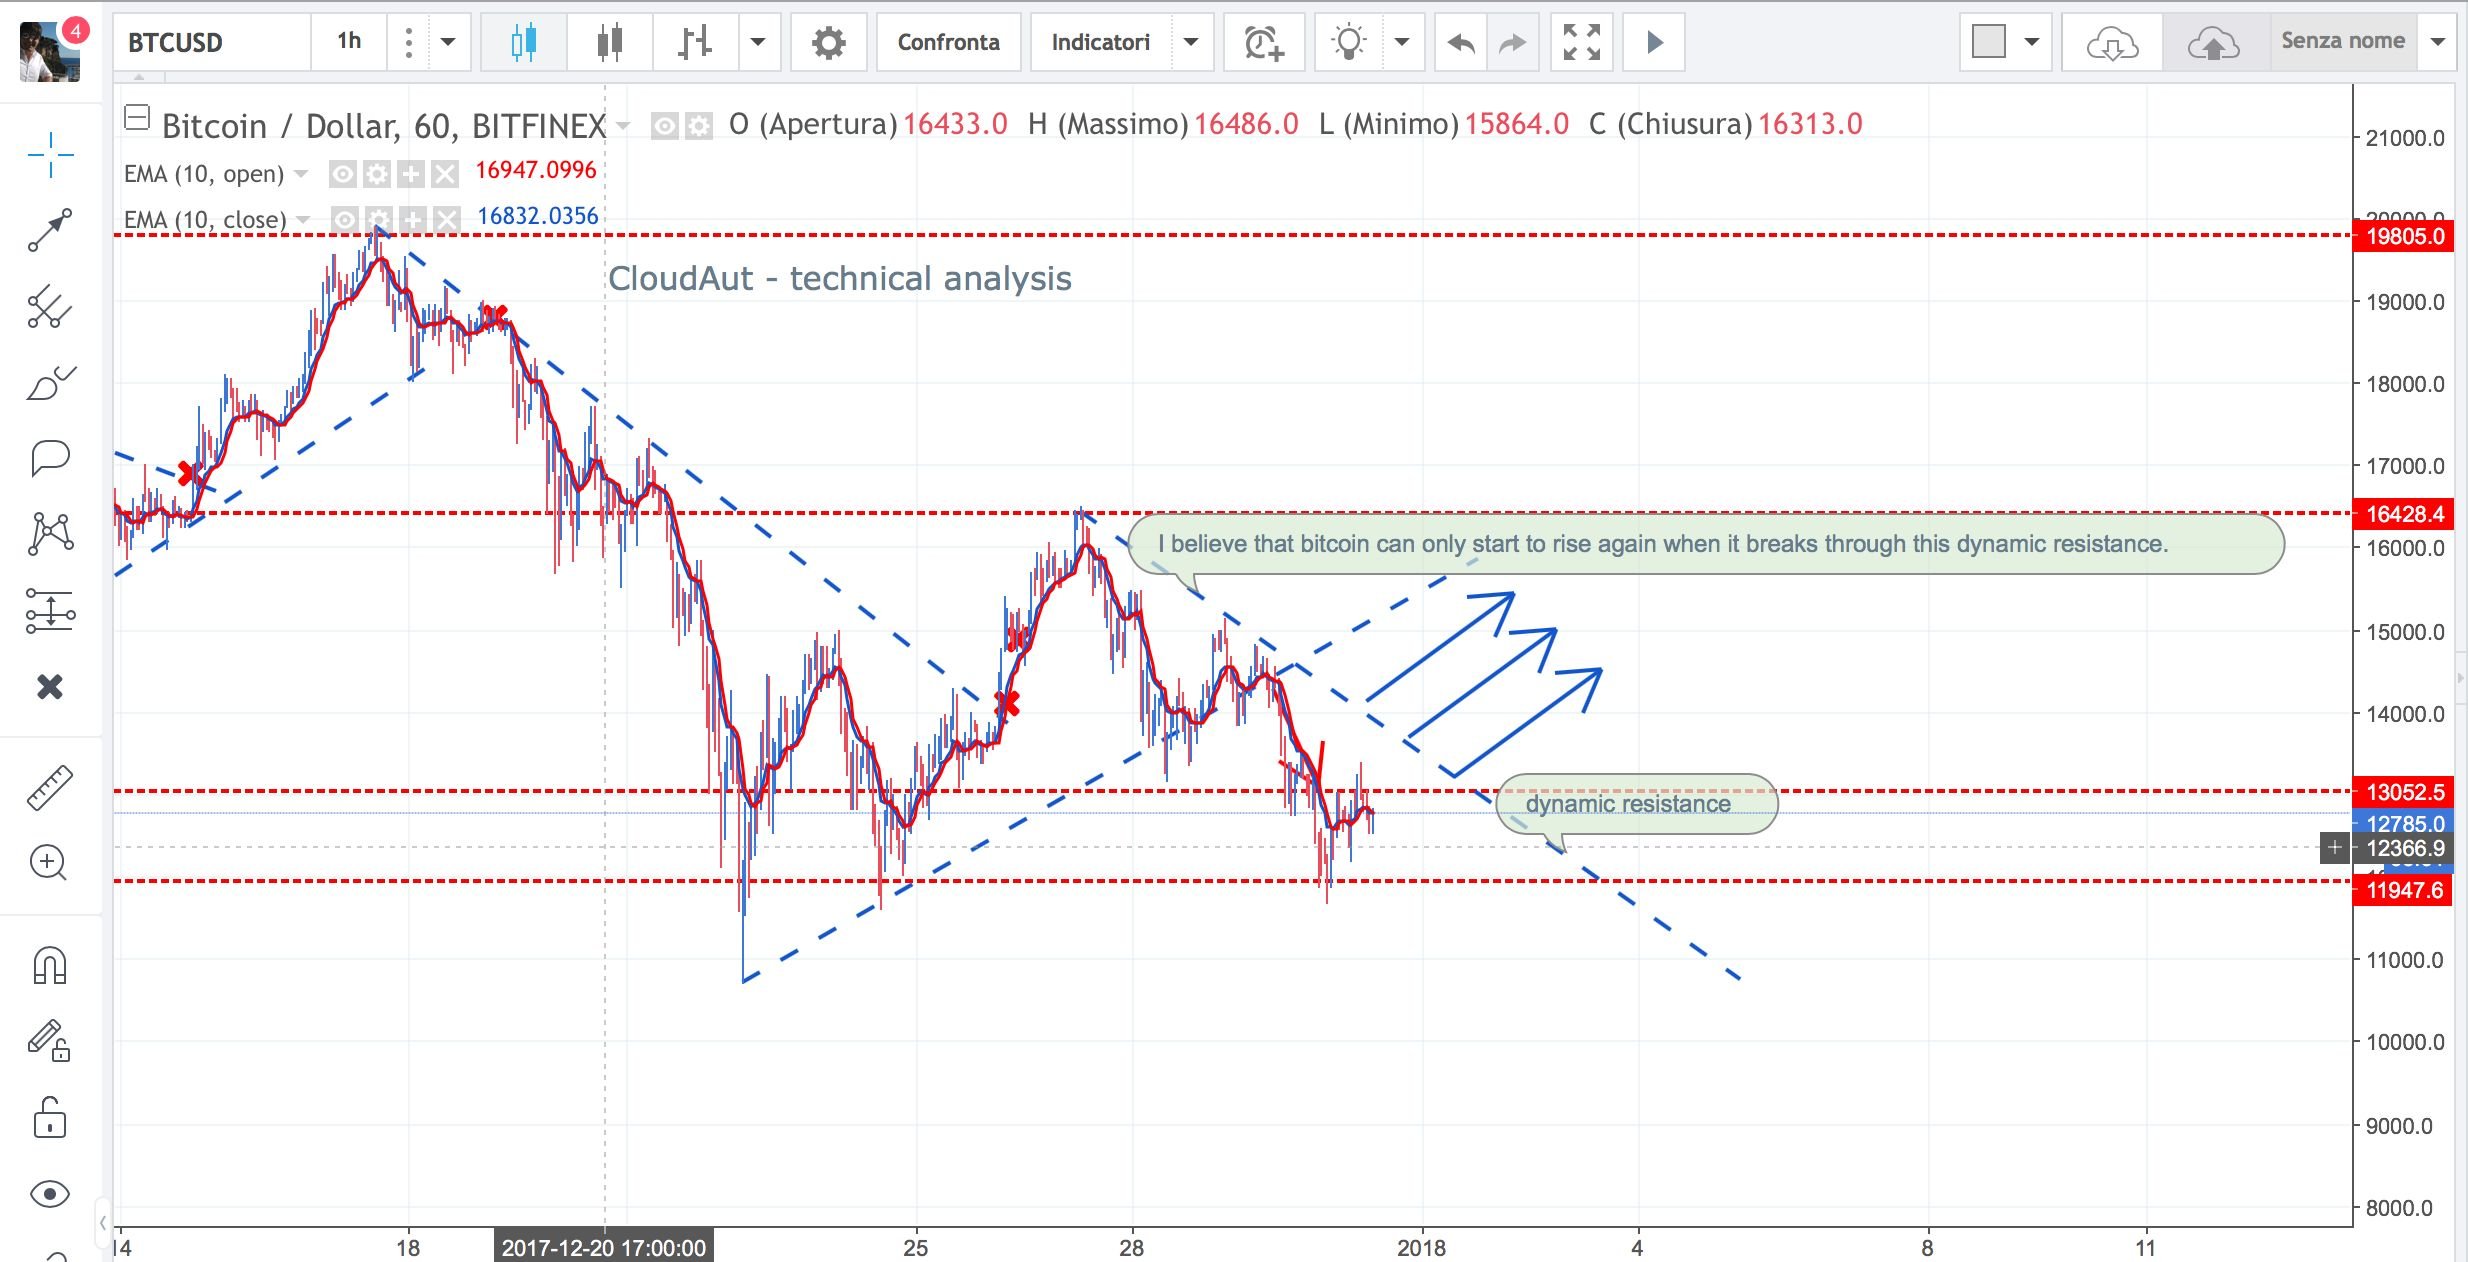
Task: Select the dynamic resistance callout
Action: click(1636, 804)
